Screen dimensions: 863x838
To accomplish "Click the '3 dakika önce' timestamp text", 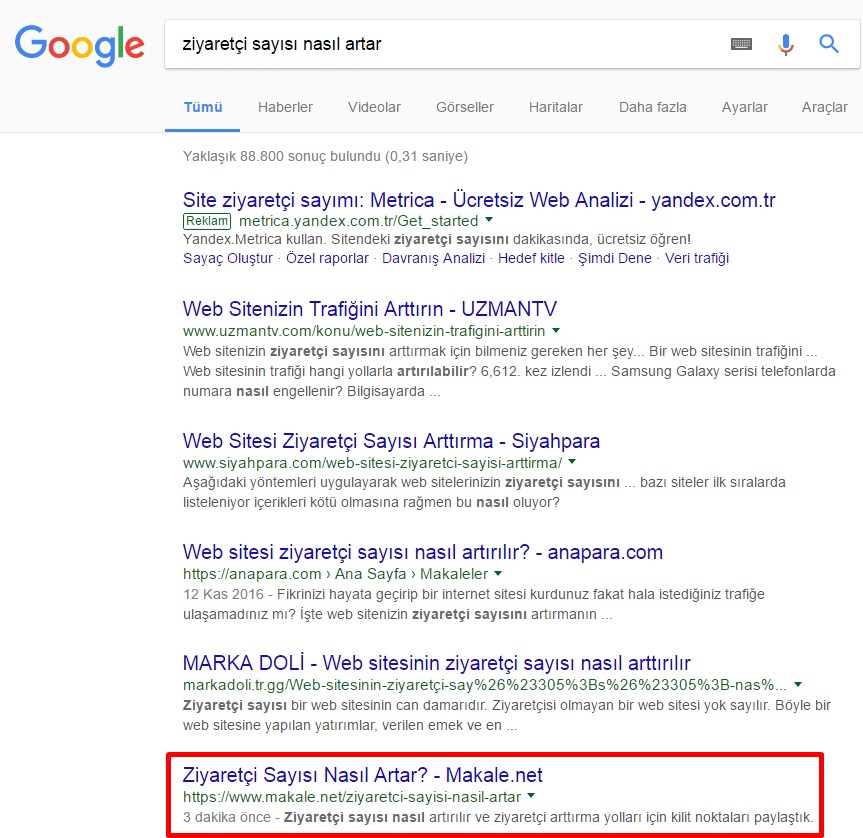I will [x=227, y=817].
